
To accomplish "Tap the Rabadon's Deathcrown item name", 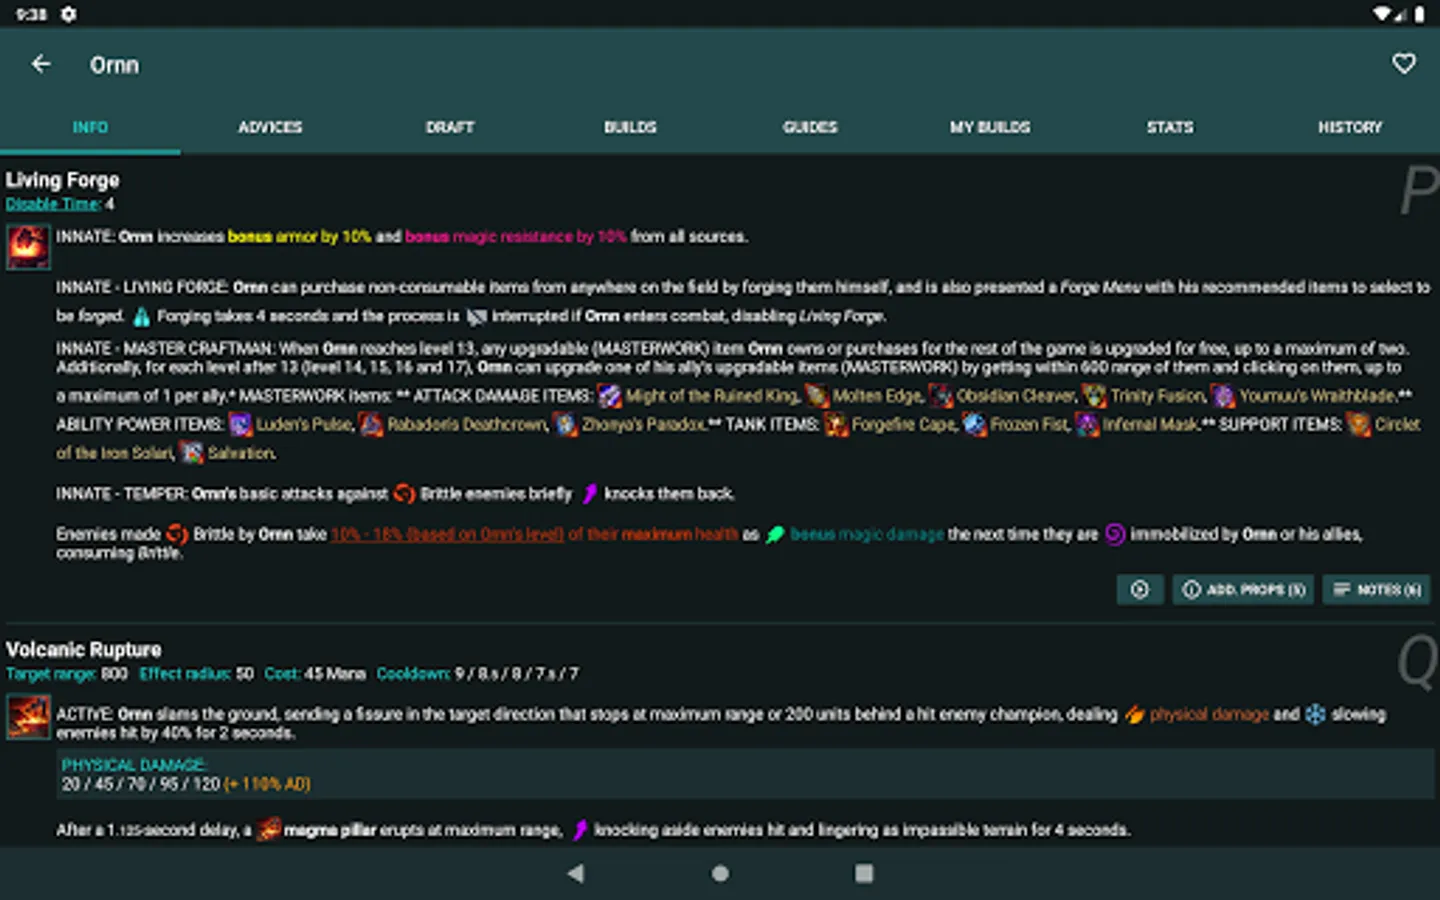I will (467, 424).
